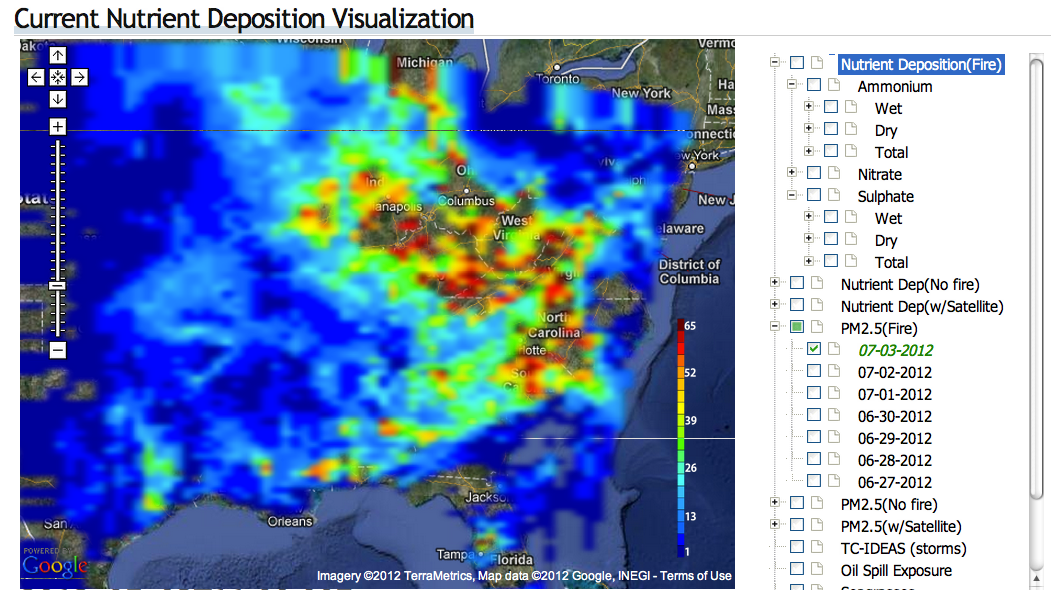Expand the PM2.5(w/Satellite) node

[x=775, y=524]
